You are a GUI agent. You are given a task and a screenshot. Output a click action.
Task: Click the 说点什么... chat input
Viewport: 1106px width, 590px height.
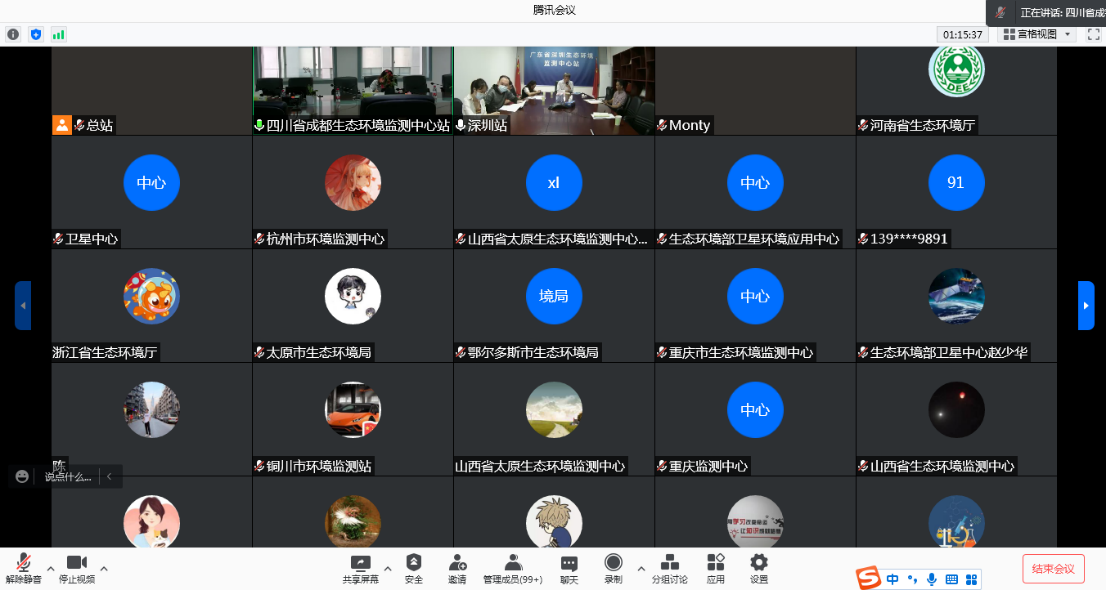point(68,477)
